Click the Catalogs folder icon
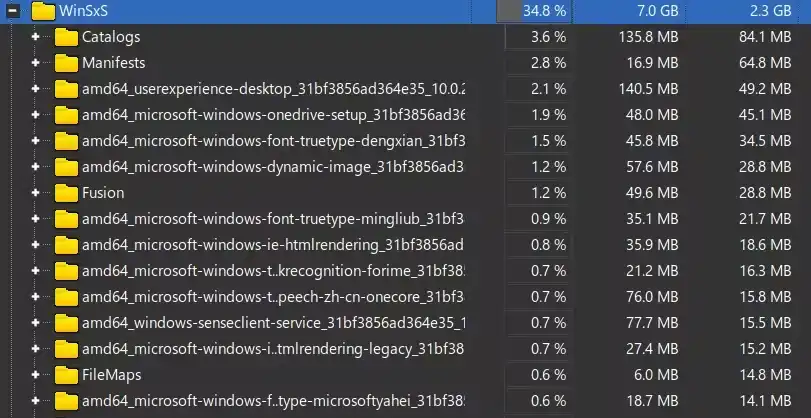 (x=66, y=37)
